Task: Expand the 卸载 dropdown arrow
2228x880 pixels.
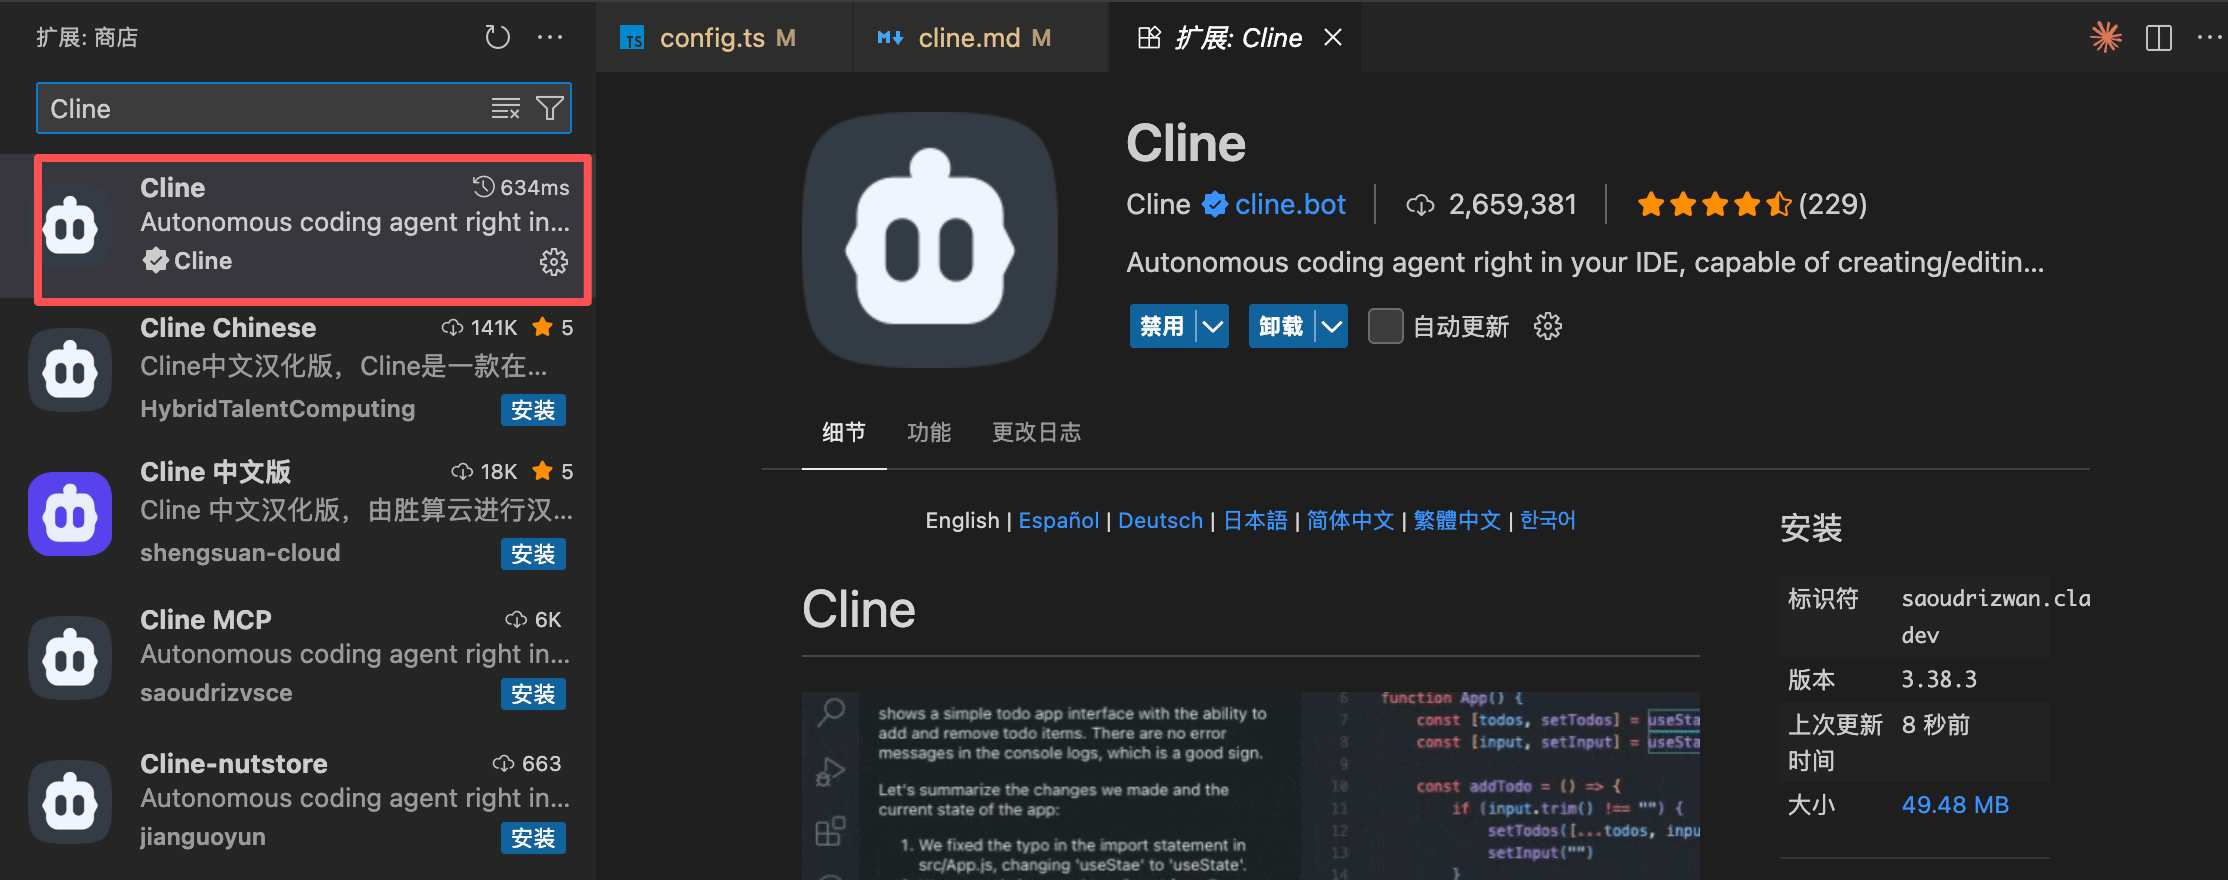Action: click(x=1332, y=326)
